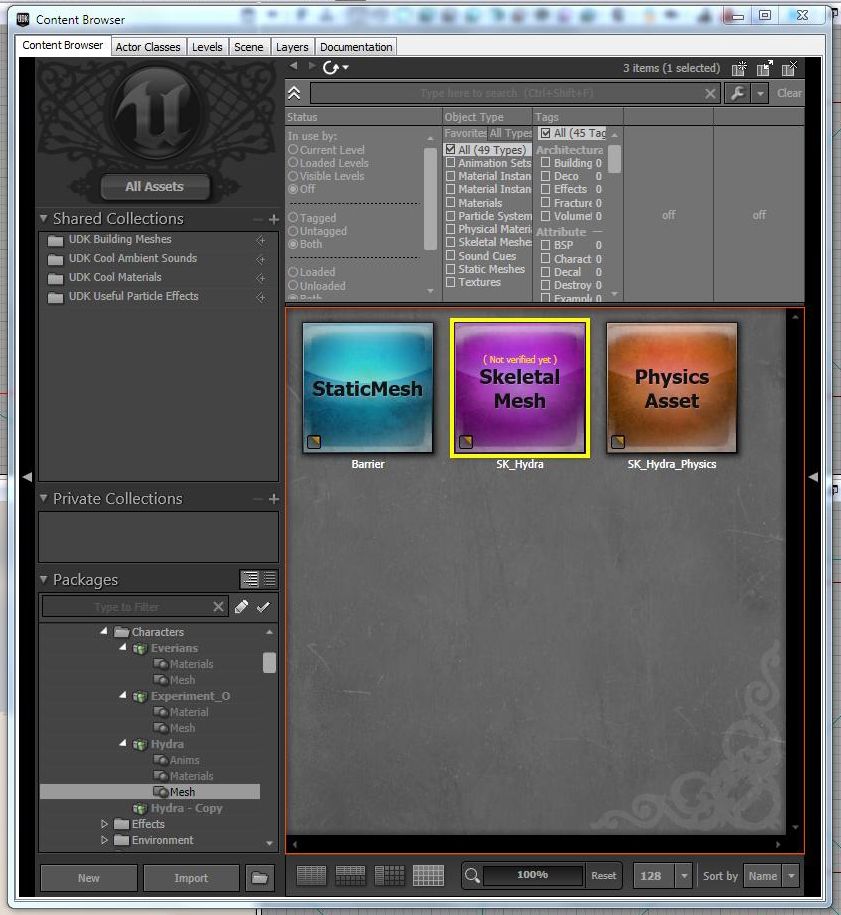Select the list-over-thumbnails layout icon
841x915 pixels.
(x=350, y=875)
